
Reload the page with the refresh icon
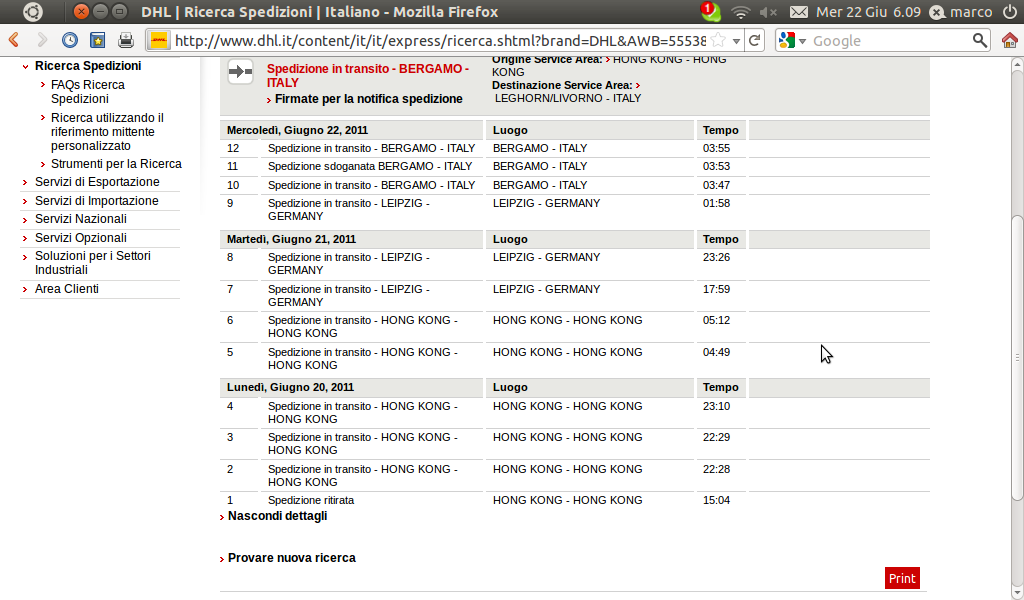click(754, 40)
